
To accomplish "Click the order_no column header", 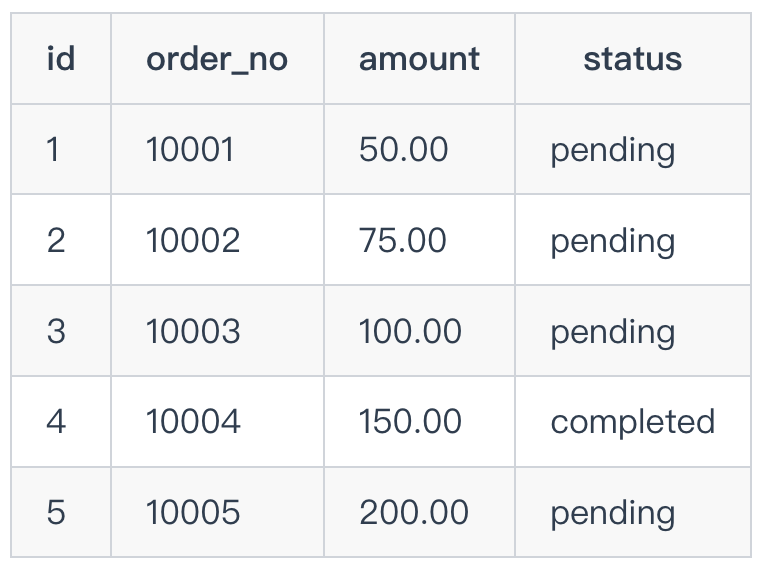I will coord(217,59).
